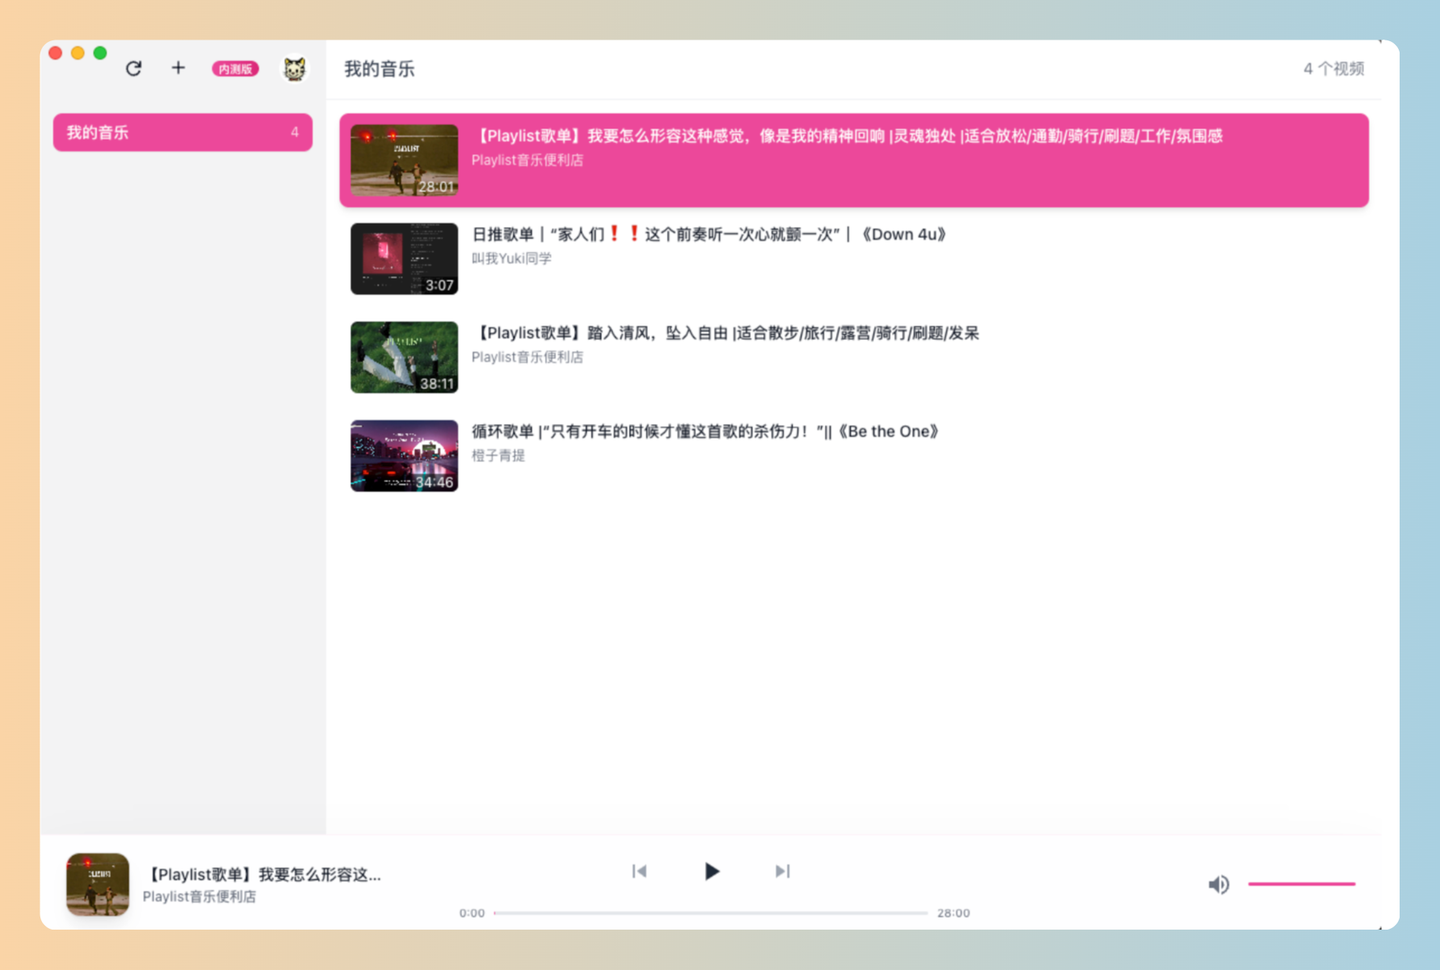Click the play button to start playback
Image resolution: width=1440 pixels, height=970 pixels.
(x=712, y=871)
